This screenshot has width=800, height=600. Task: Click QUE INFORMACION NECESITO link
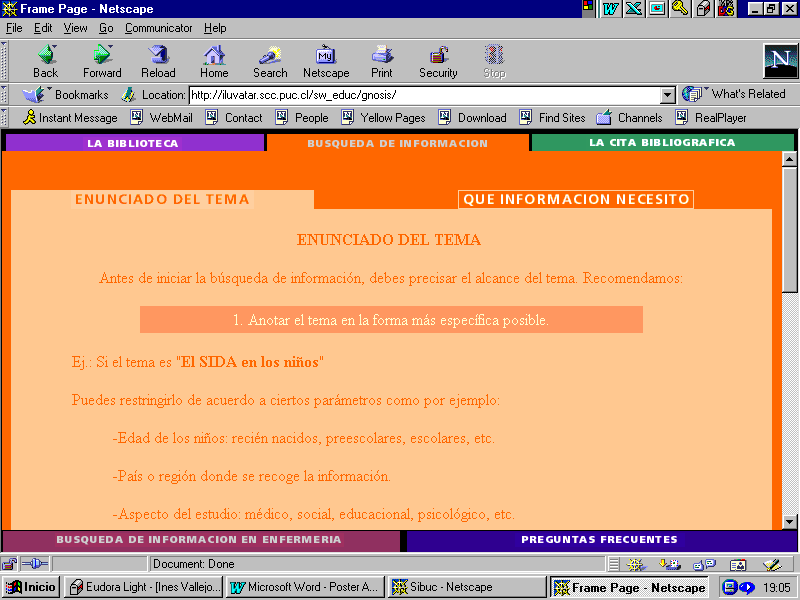[x=576, y=200]
